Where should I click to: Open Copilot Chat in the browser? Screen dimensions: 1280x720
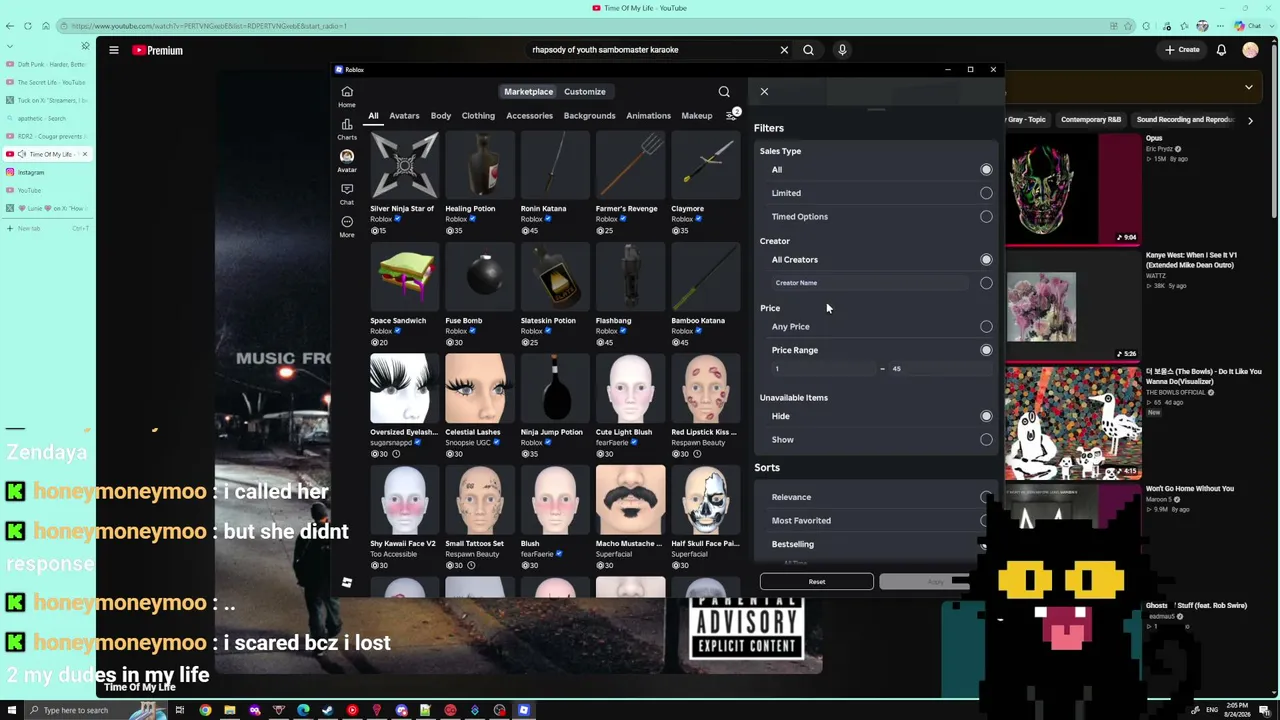(1248, 26)
